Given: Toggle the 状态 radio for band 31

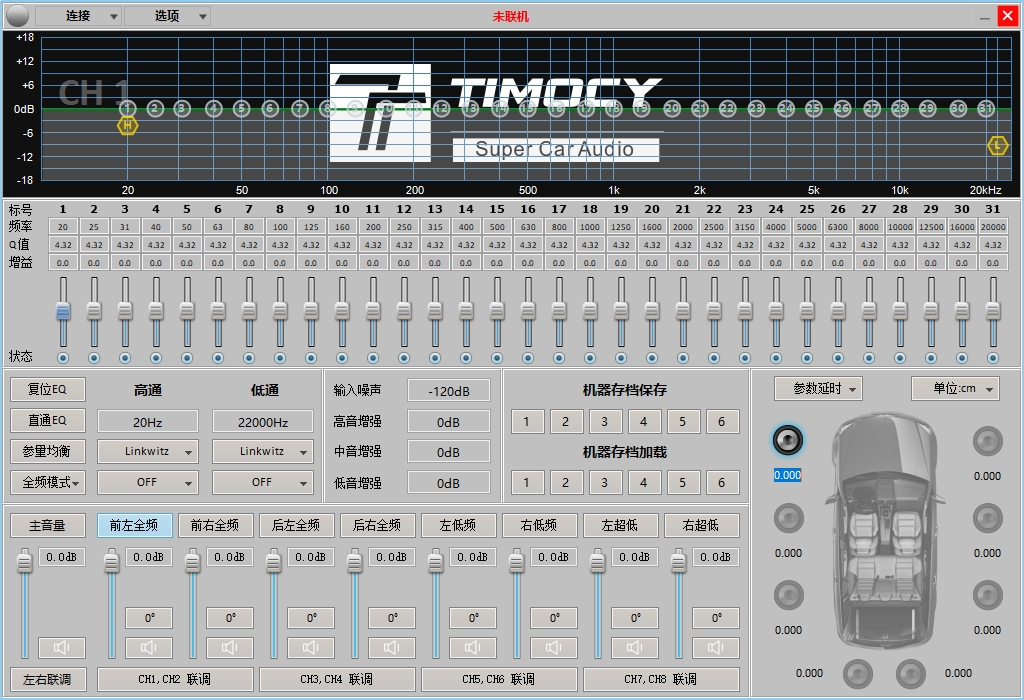Looking at the screenshot, I should [x=993, y=358].
